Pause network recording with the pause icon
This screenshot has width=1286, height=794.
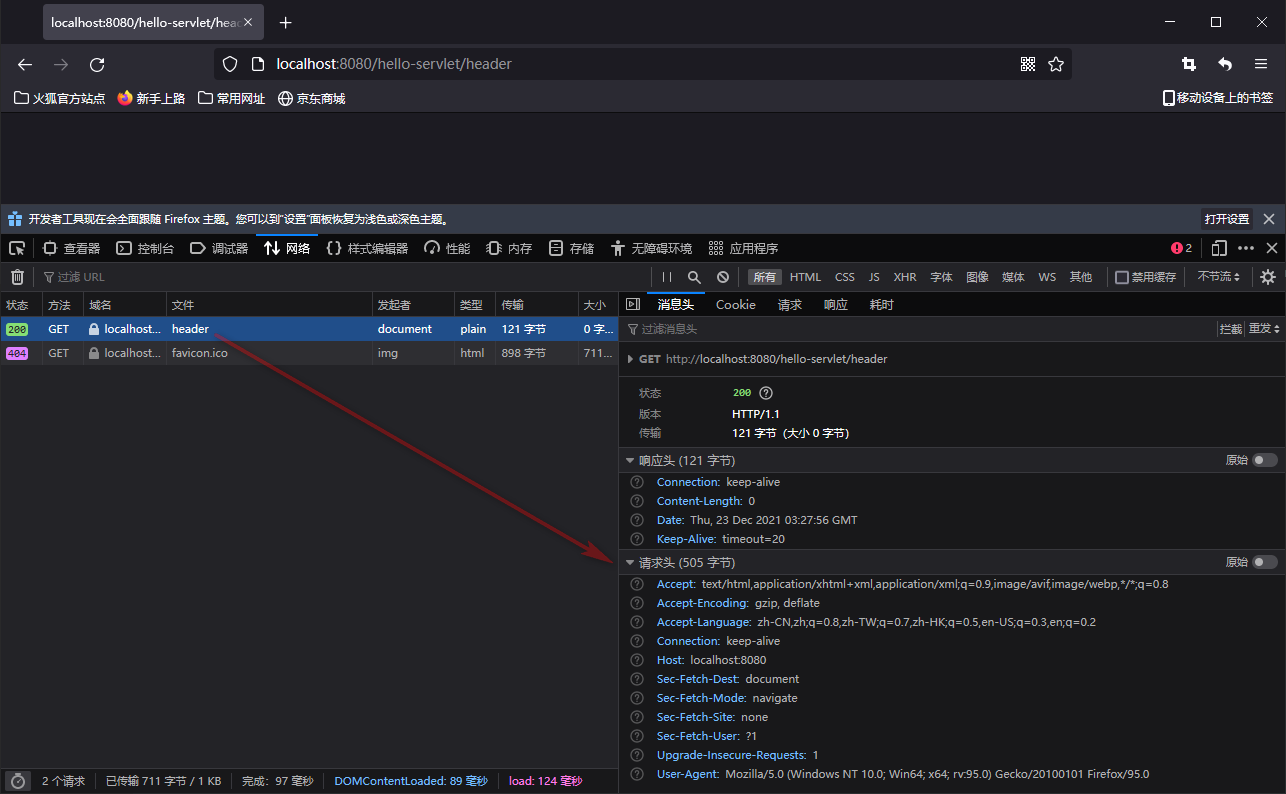click(667, 277)
